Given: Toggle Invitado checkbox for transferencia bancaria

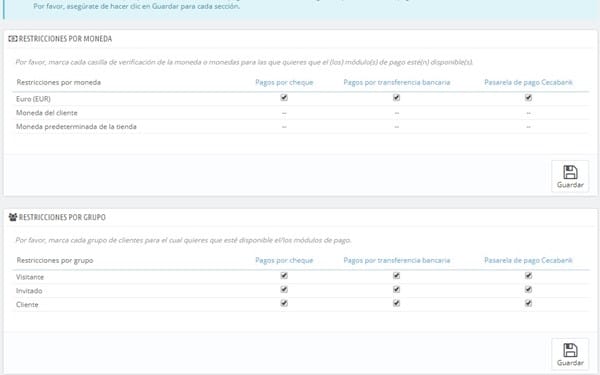Looking at the screenshot, I should pos(396,289).
